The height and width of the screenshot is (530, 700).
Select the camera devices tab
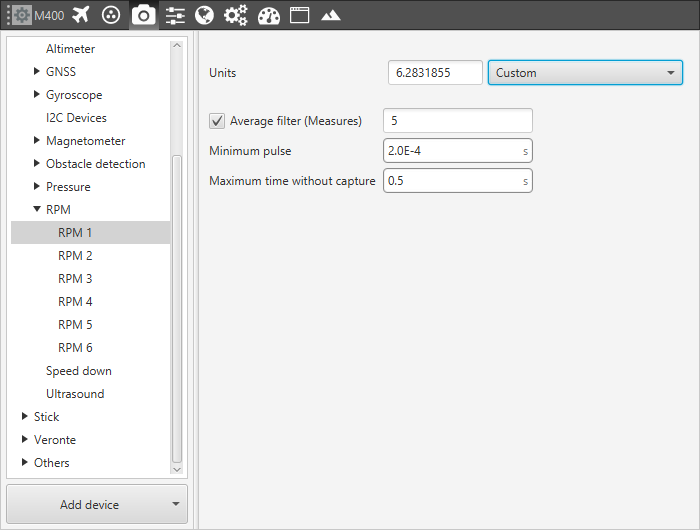pyautogui.click(x=143, y=16)
